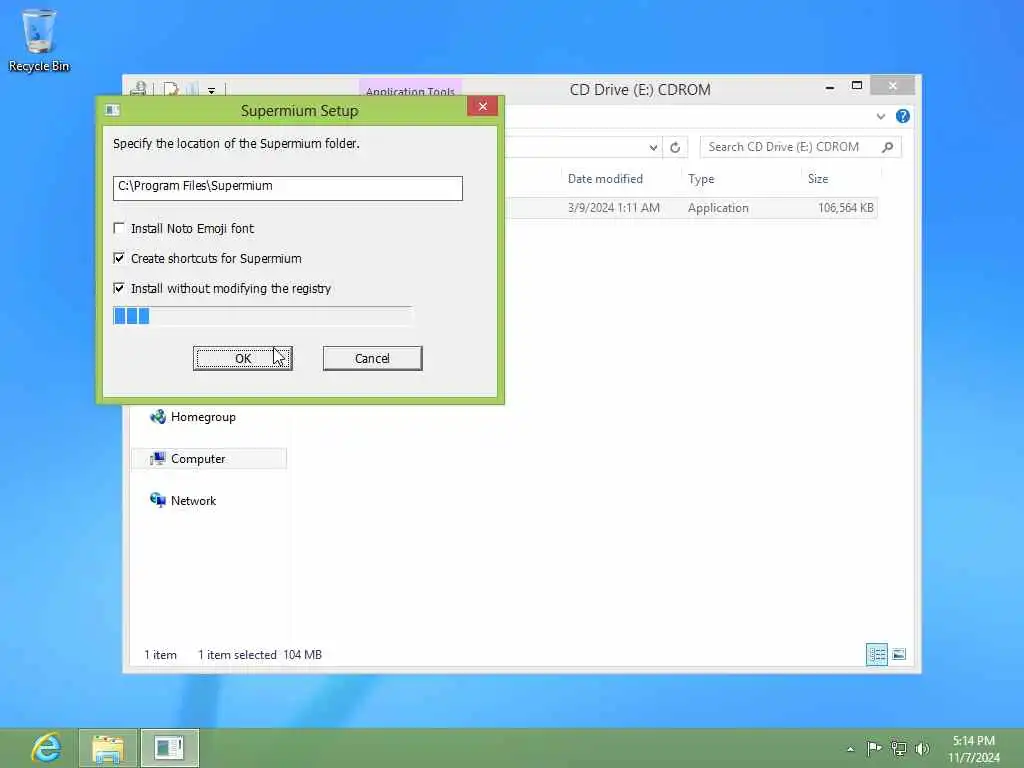Enable Install Noto Emoji font checkbox
1024x768 pixels.
(119, 229)
